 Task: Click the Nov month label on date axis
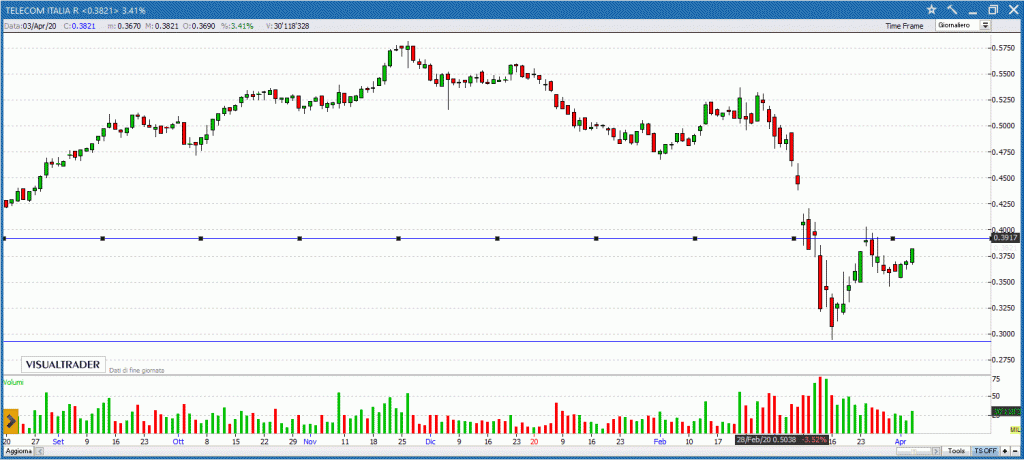click(x=310, y=441)
